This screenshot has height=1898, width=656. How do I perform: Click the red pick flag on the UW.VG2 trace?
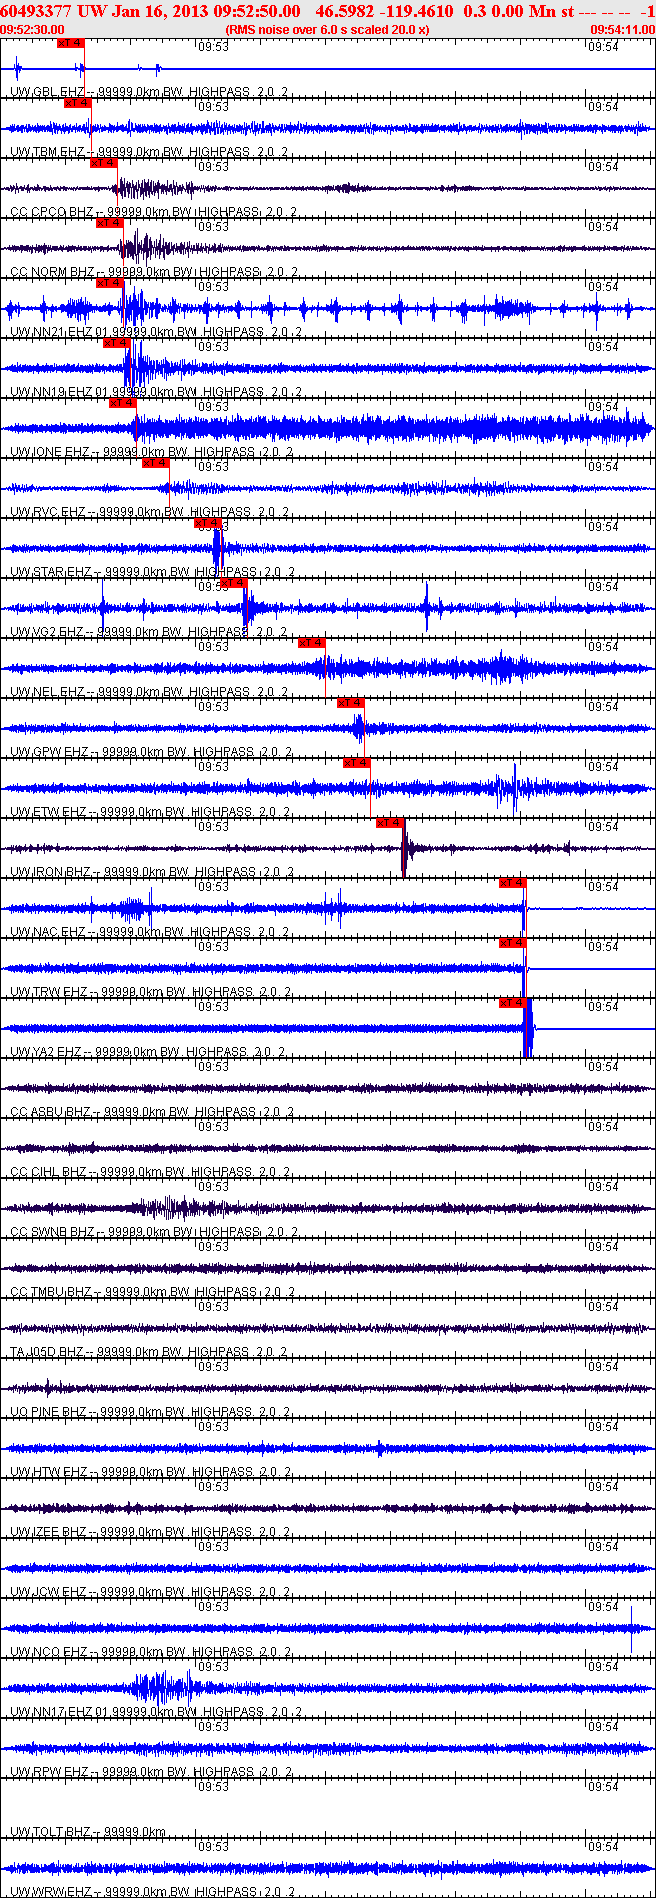coord(234,583)
